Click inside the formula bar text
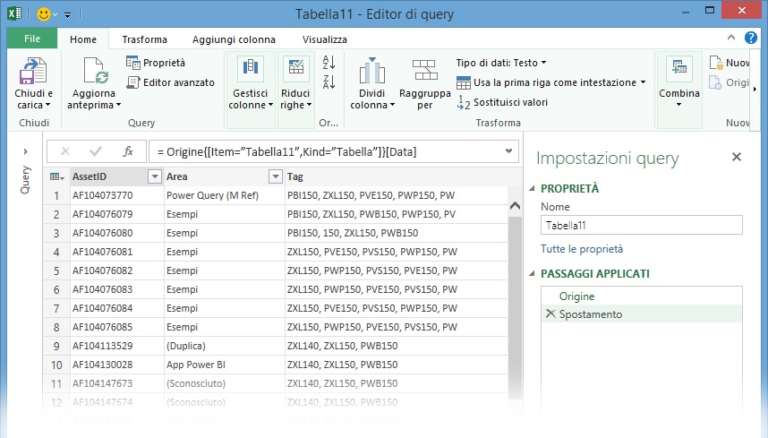 click(287, 152)
